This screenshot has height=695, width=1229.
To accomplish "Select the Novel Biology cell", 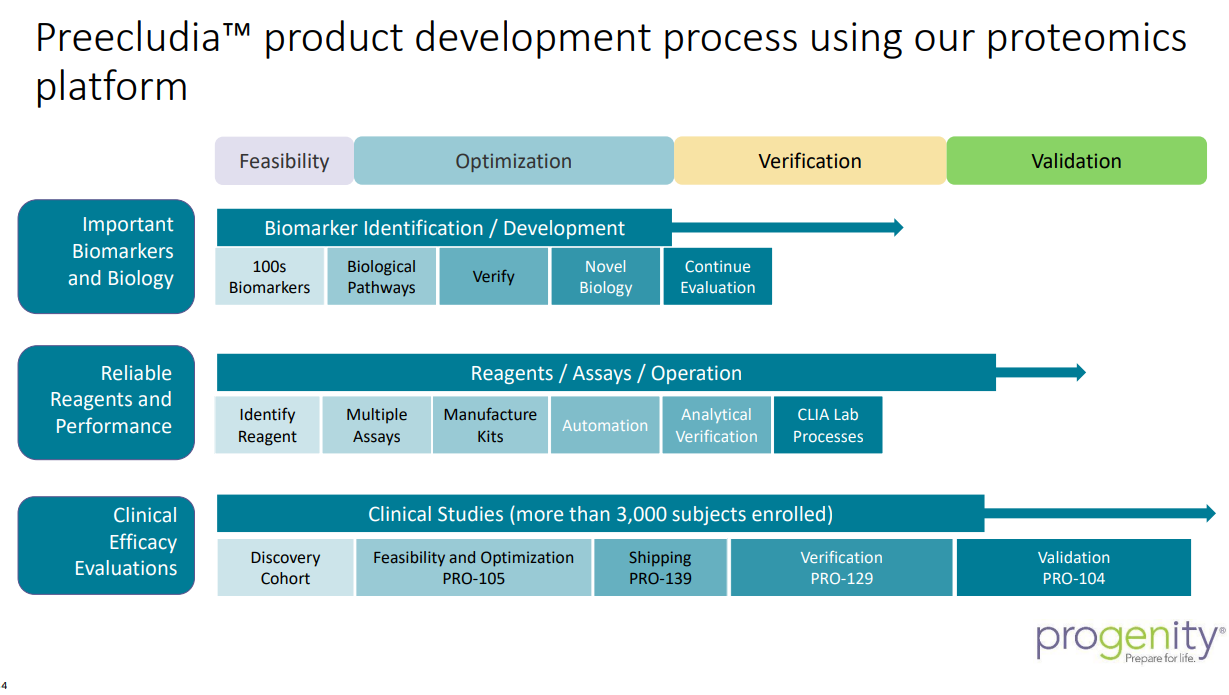I will click(606, 277).
